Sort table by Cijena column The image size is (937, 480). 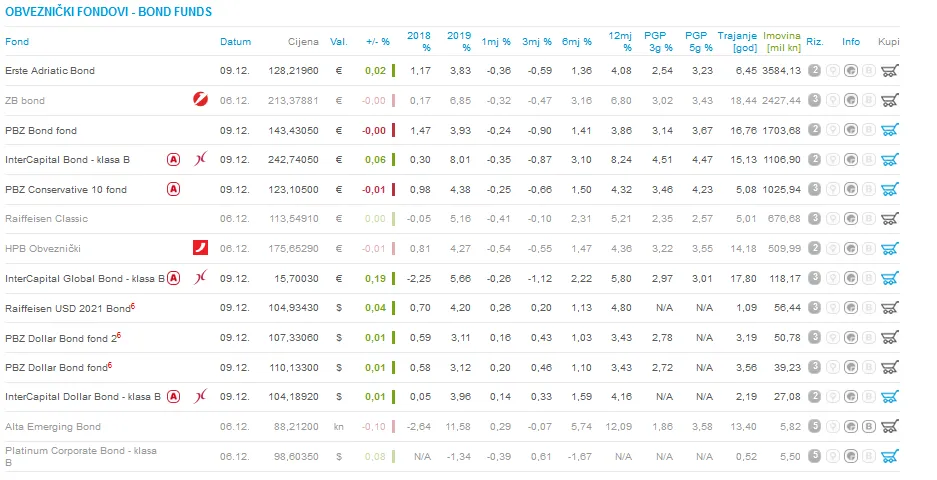[303, 42]
